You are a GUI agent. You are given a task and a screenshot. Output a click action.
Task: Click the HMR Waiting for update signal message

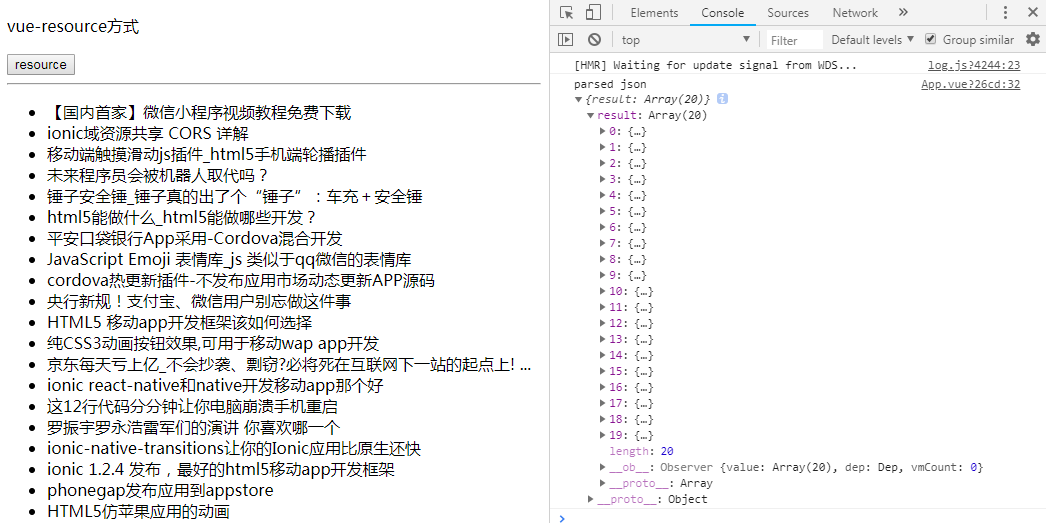point(715,65)
